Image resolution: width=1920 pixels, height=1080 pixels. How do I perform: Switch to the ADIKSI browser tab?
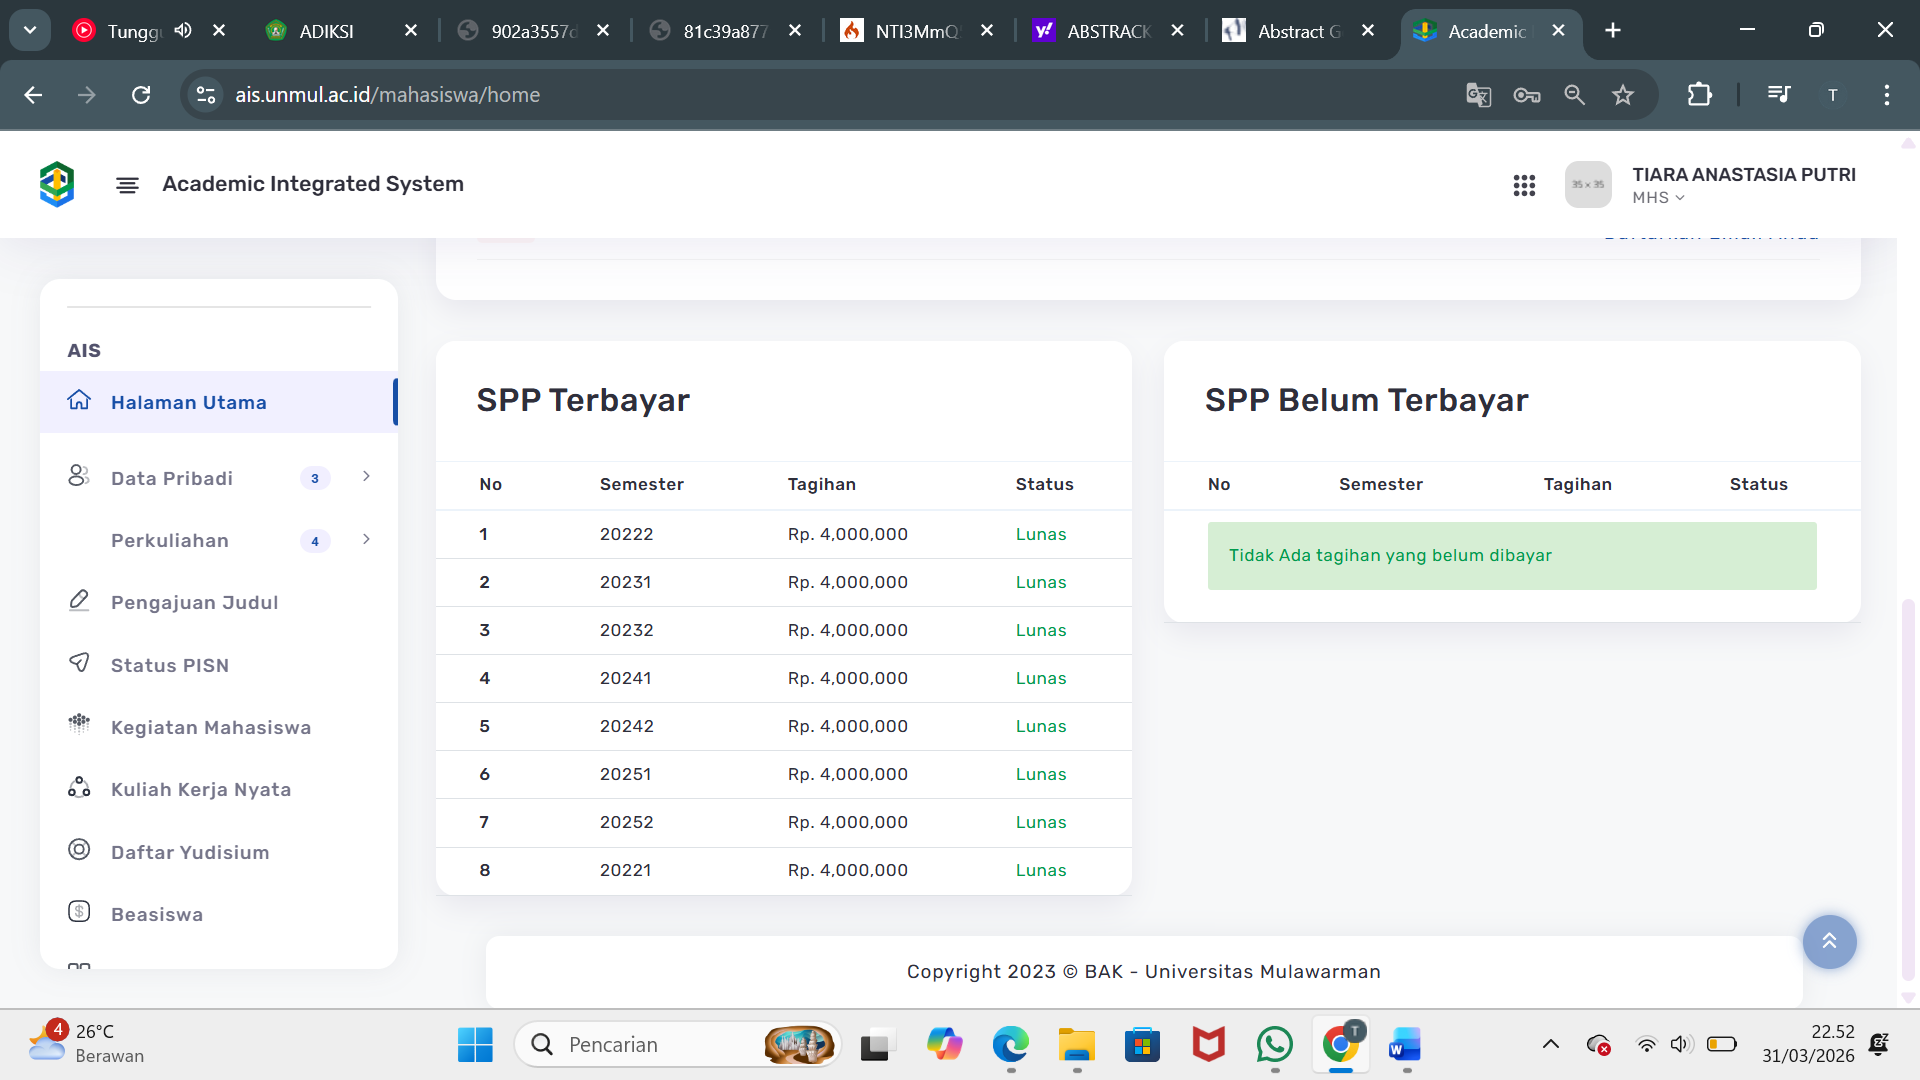[326, 31]
